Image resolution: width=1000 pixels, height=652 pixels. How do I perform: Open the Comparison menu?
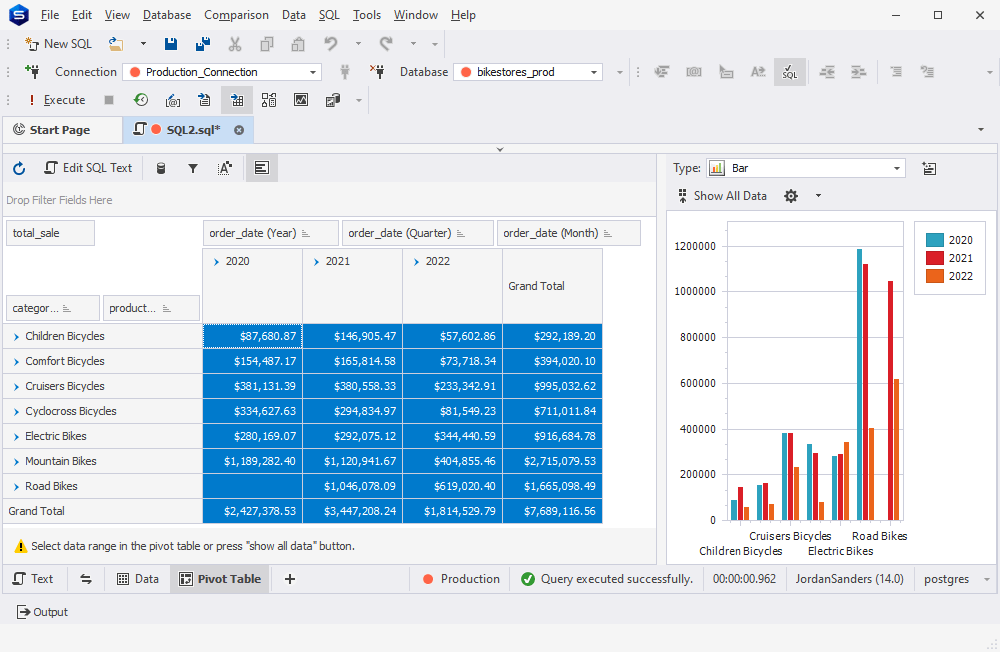[236, 14]
